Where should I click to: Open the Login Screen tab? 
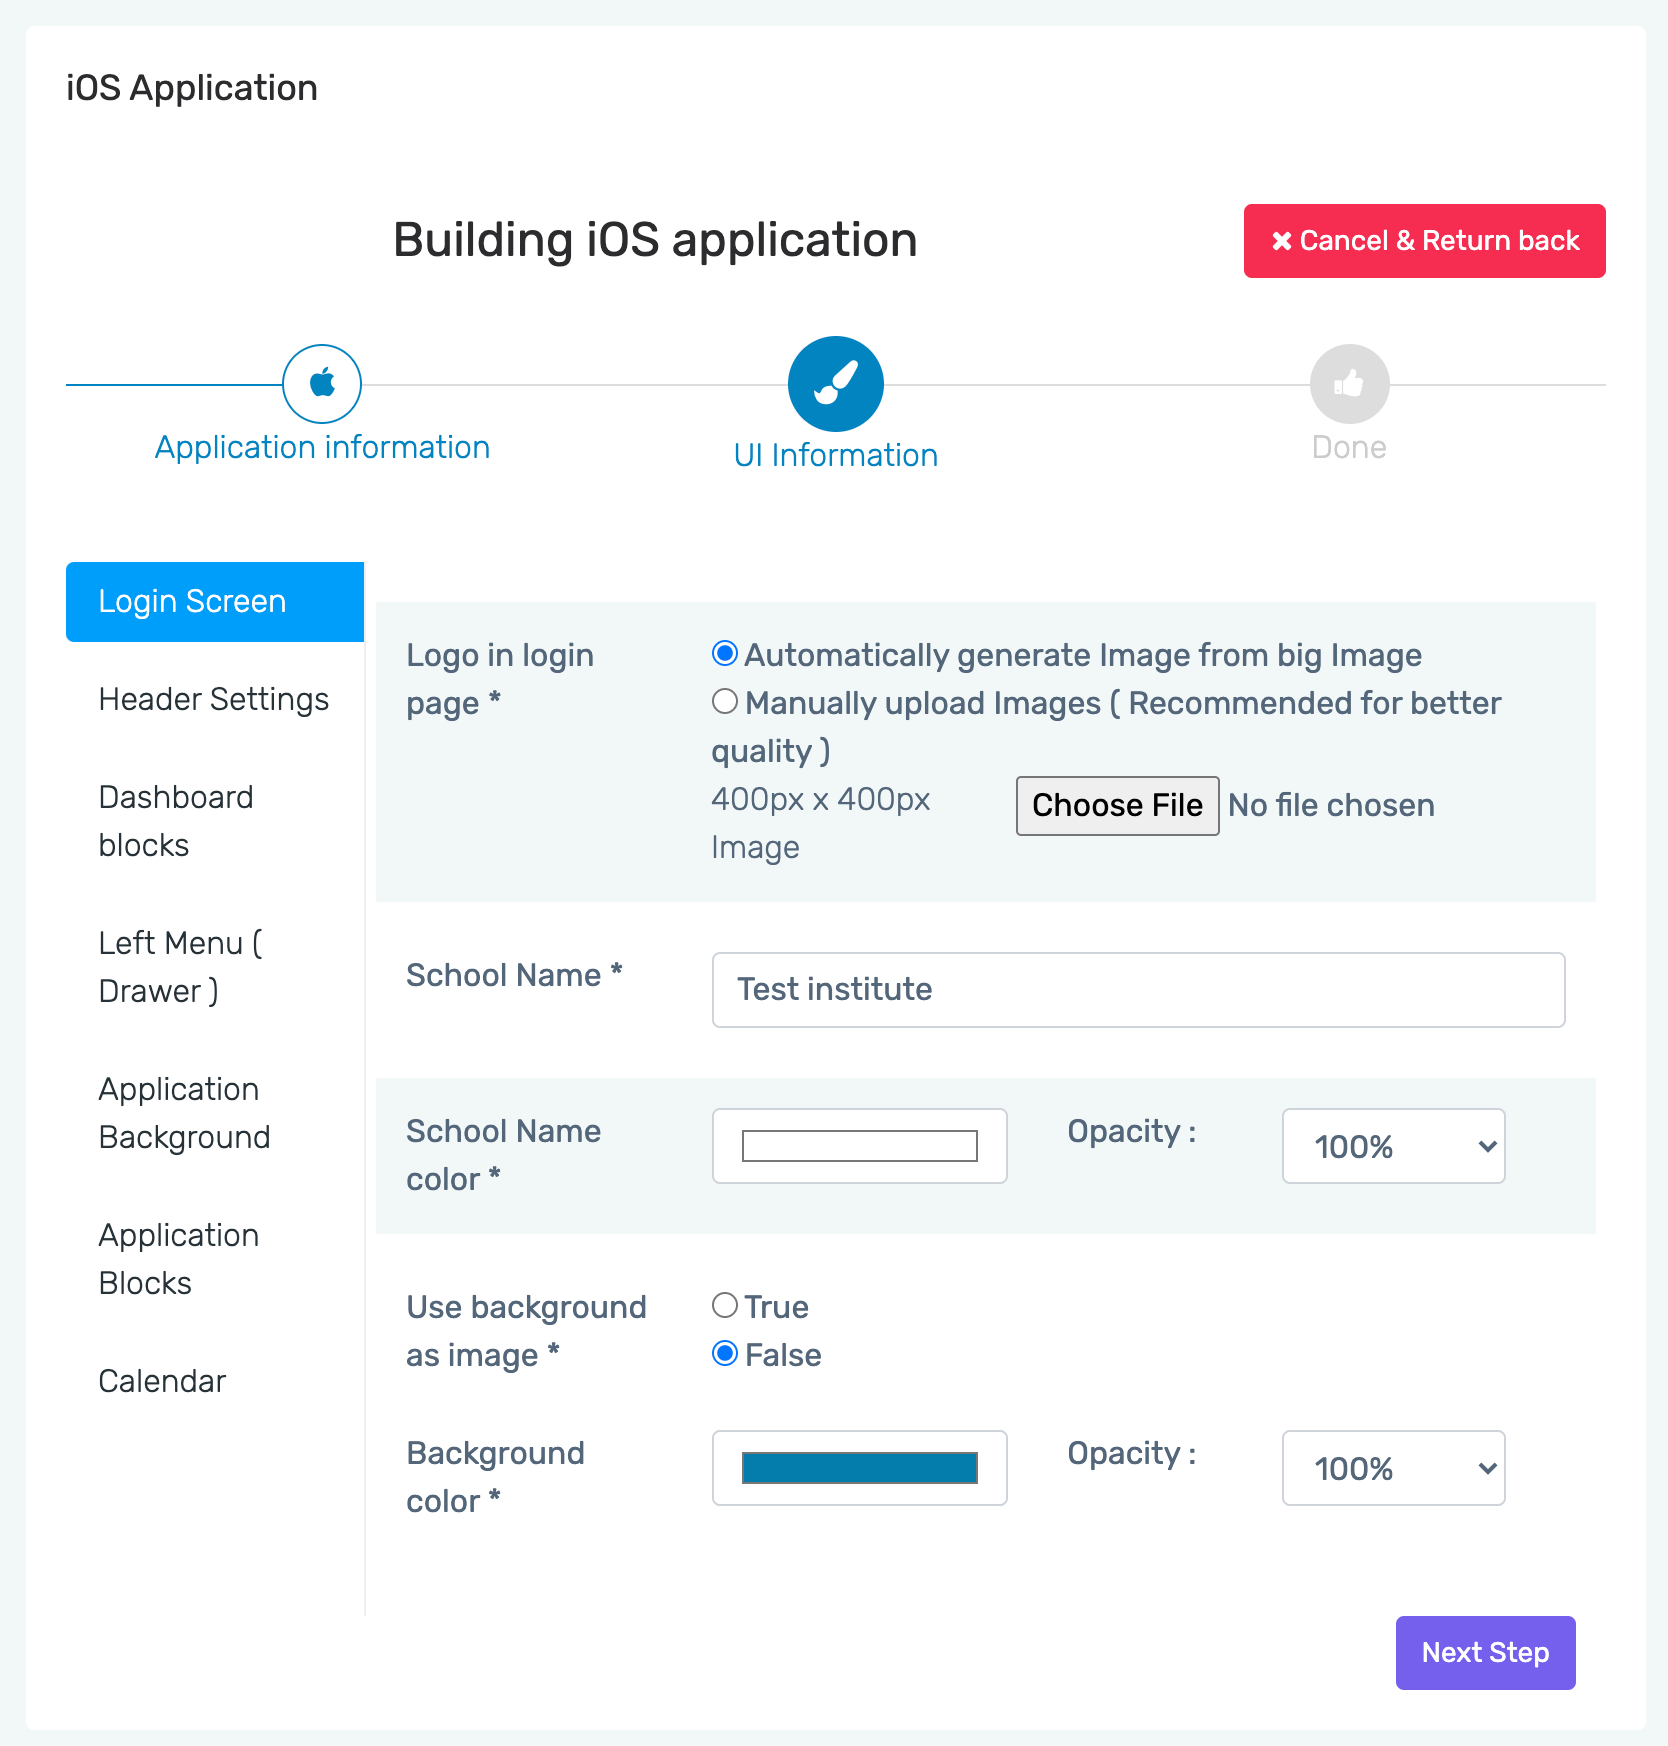coord(215,602)
